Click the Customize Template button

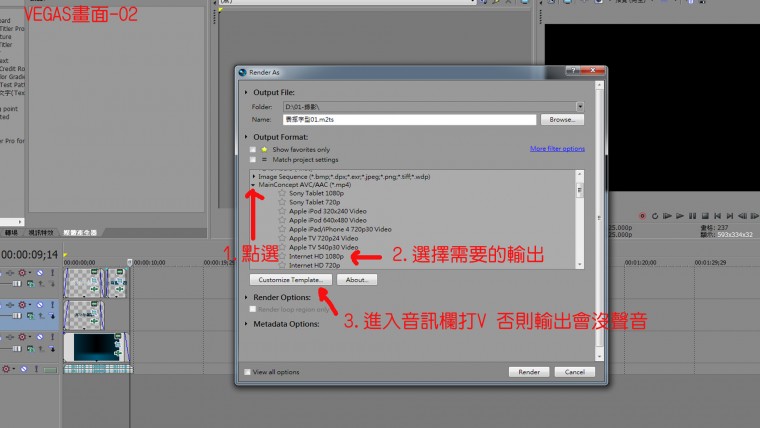click(290, 280)
